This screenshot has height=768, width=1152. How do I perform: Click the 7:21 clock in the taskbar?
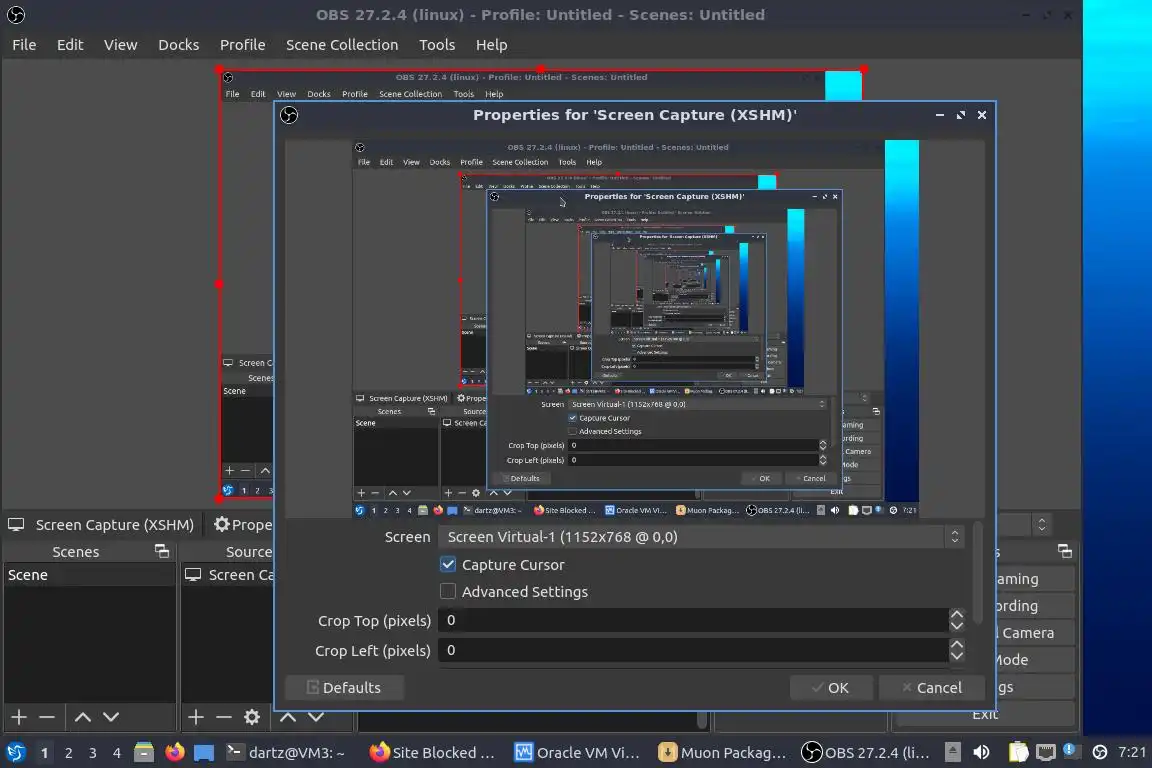(1131, 753)
